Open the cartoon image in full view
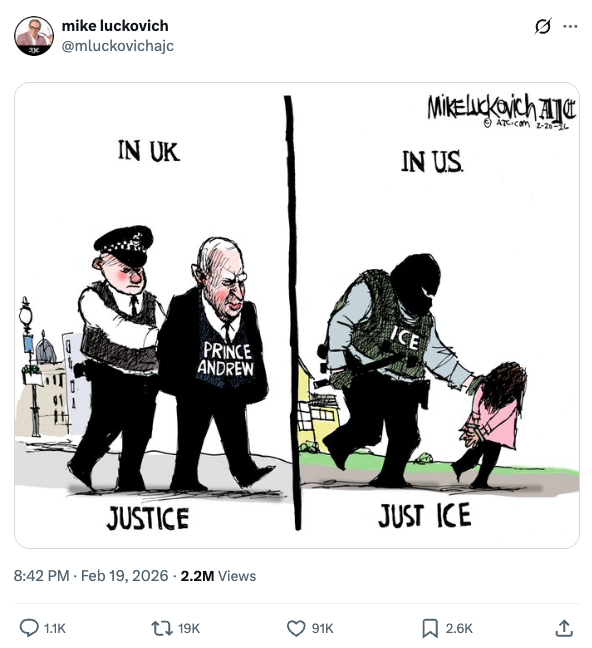Image resolution: width=592 pixels, height=648 pixels. 297,315
